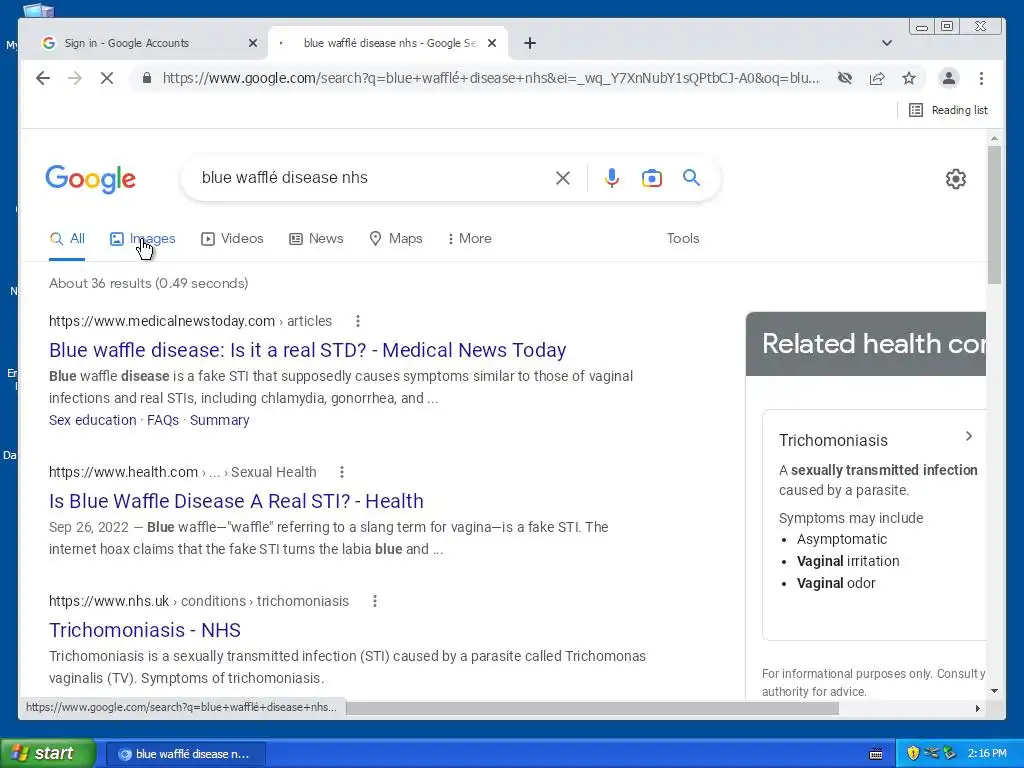Click the forward navigation arrow
The image size is (1024, 768).
[x=75, y=78]
